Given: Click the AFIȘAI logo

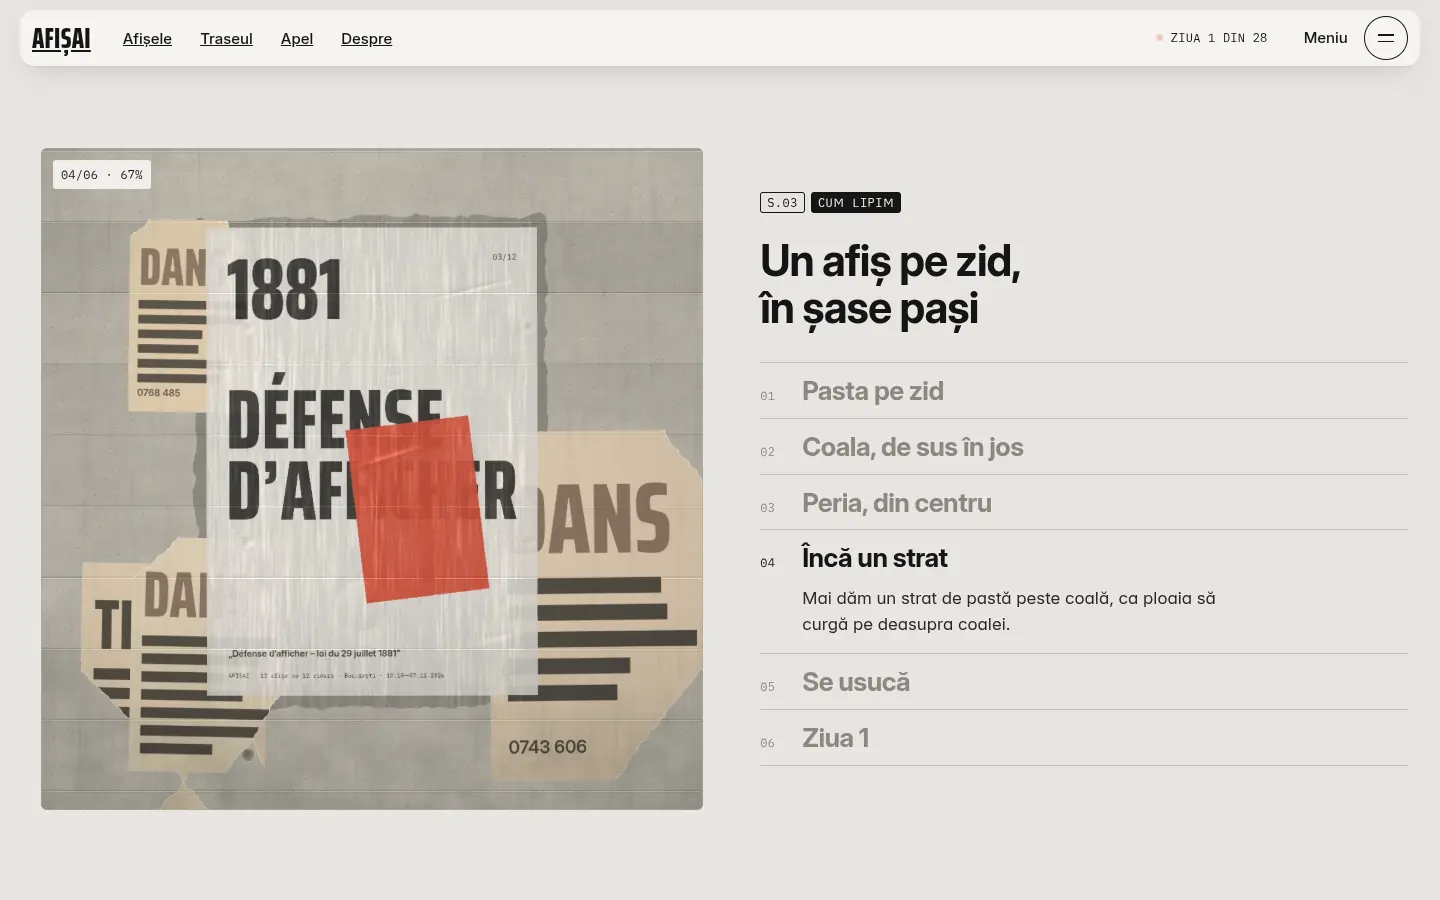Looking at the screenshot, I should pos(61,39).
